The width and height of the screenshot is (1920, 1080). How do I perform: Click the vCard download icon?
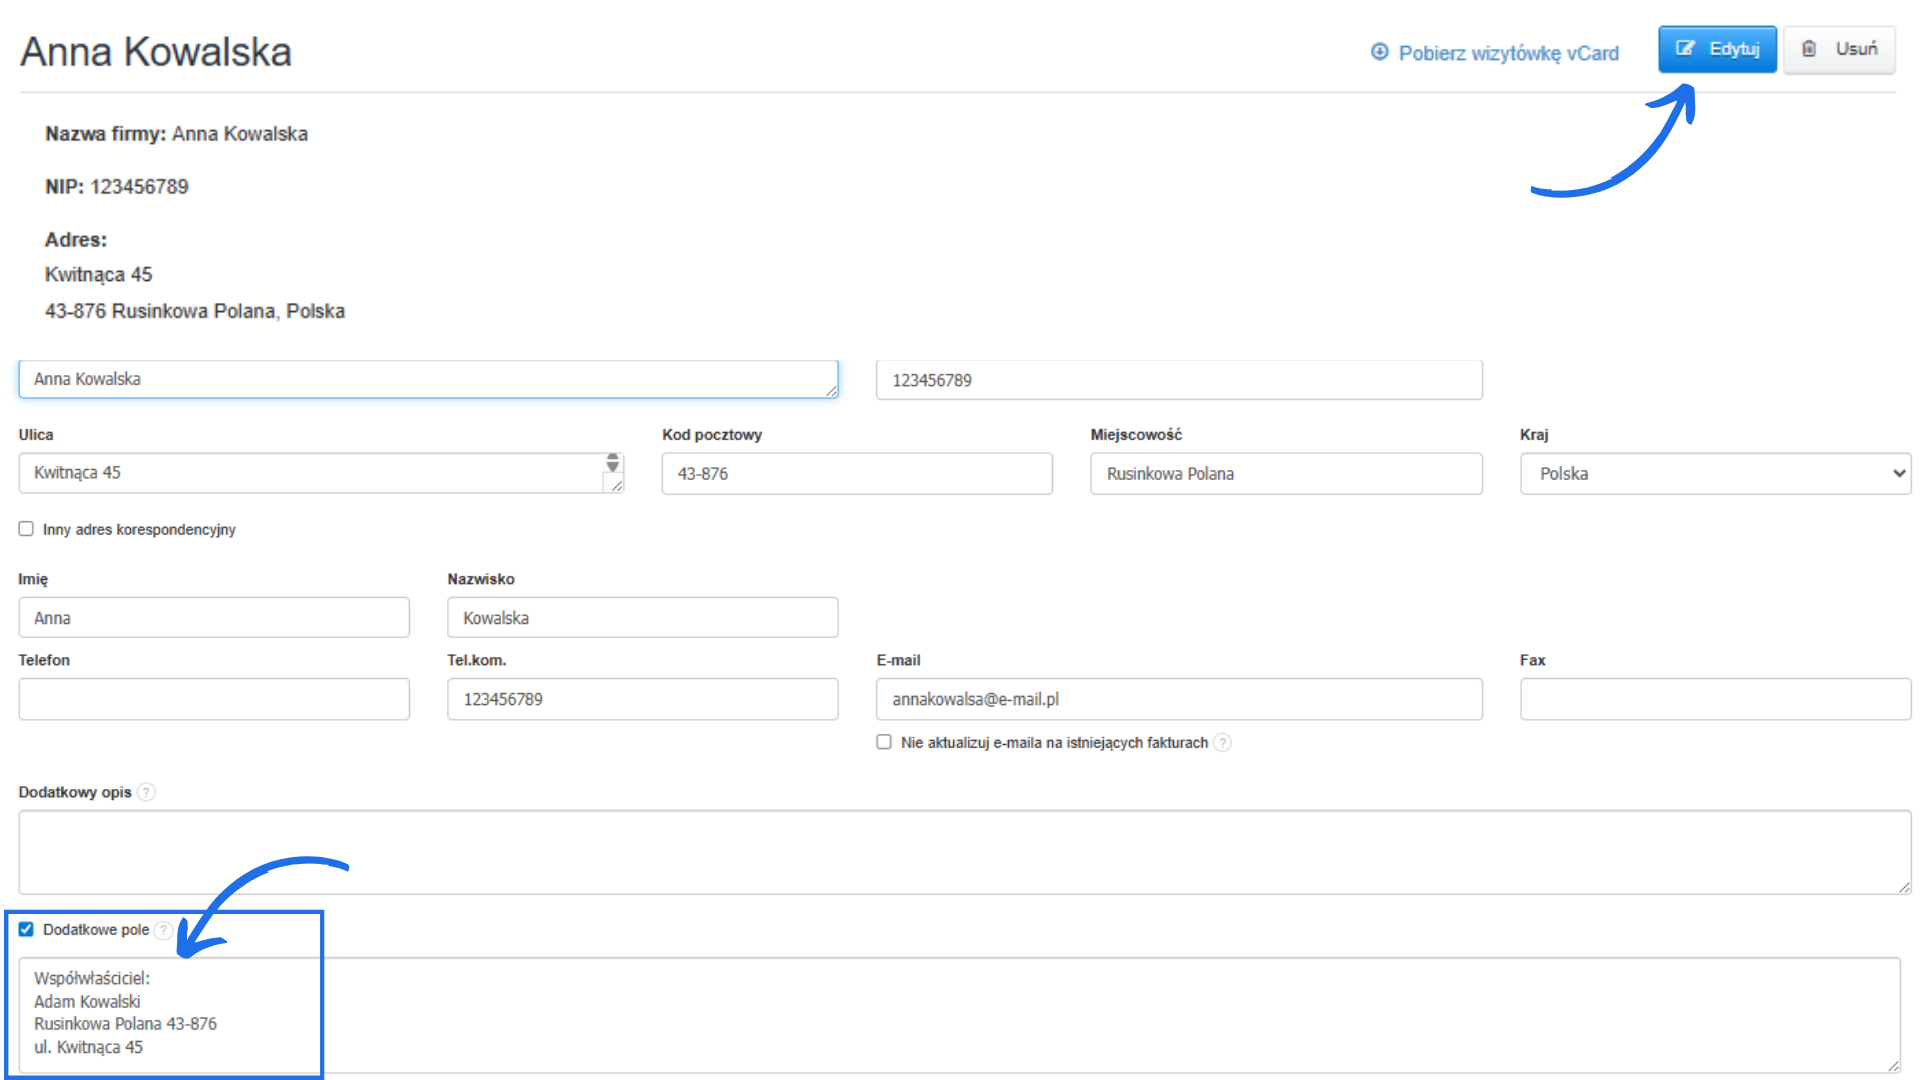1379,52
